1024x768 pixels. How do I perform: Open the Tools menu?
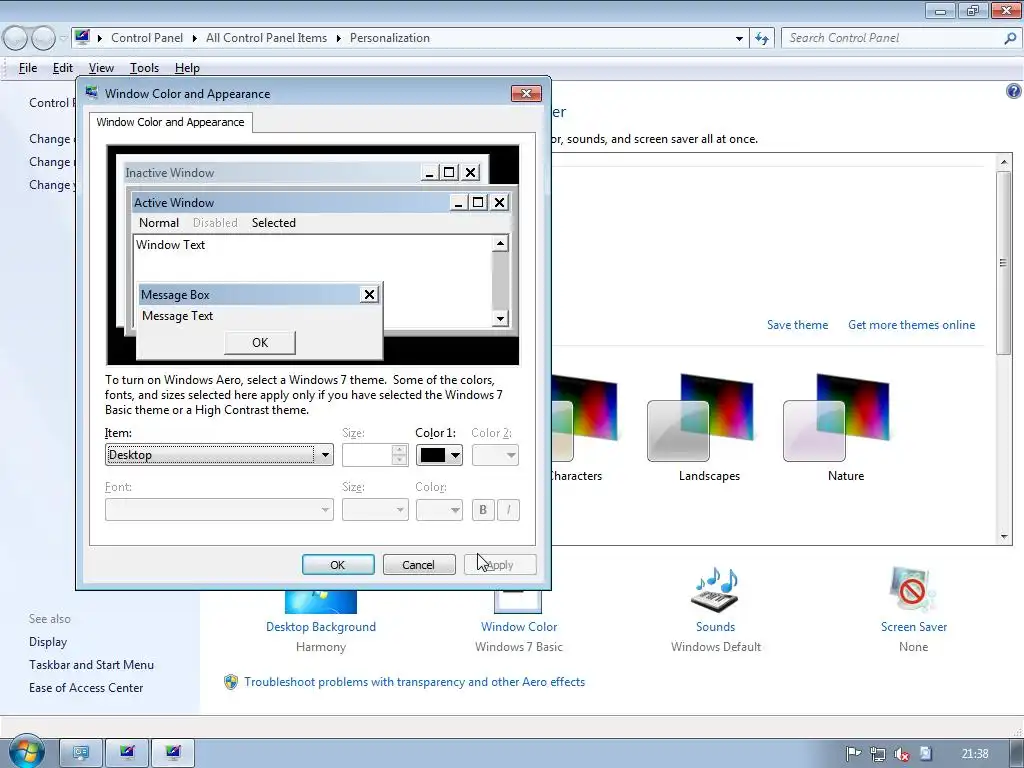pyautogui.click(x=144, y=68)
